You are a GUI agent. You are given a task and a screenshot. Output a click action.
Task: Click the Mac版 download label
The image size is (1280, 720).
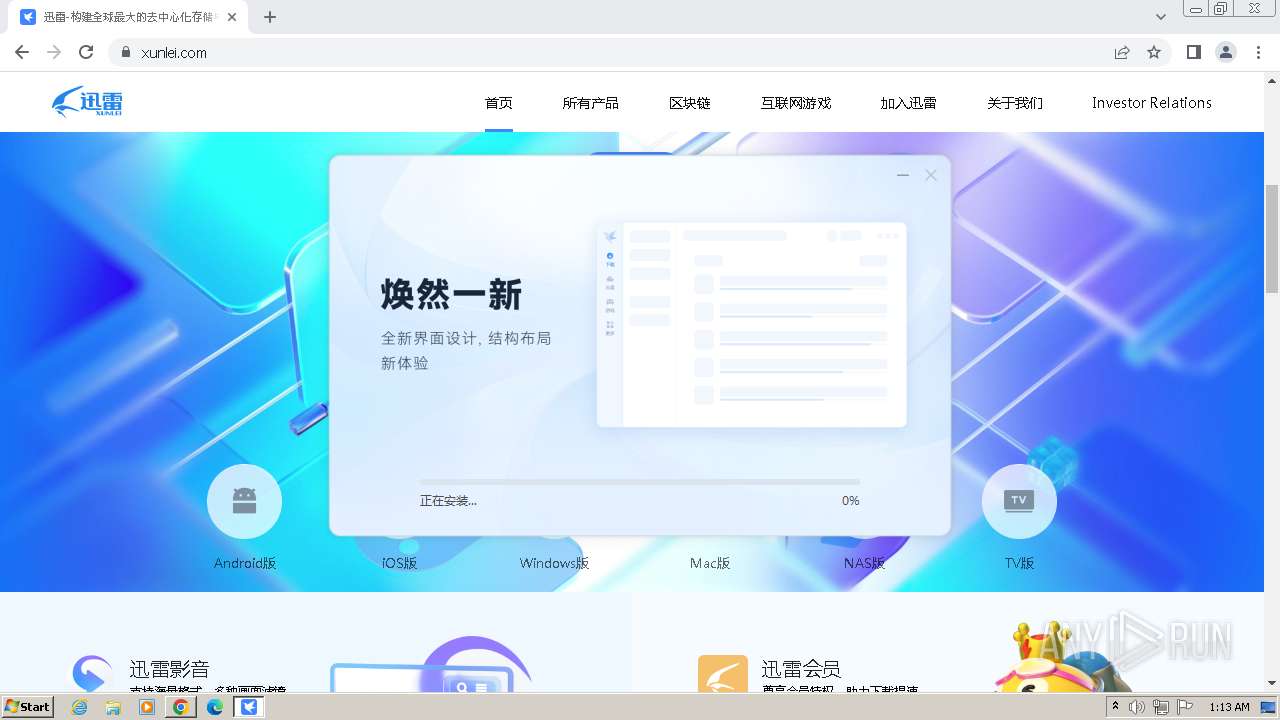[x=710, y=563]
